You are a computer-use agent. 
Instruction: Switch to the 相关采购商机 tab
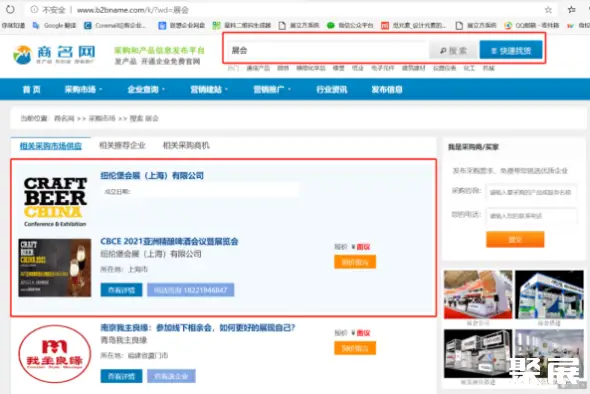tap(186, 145)
